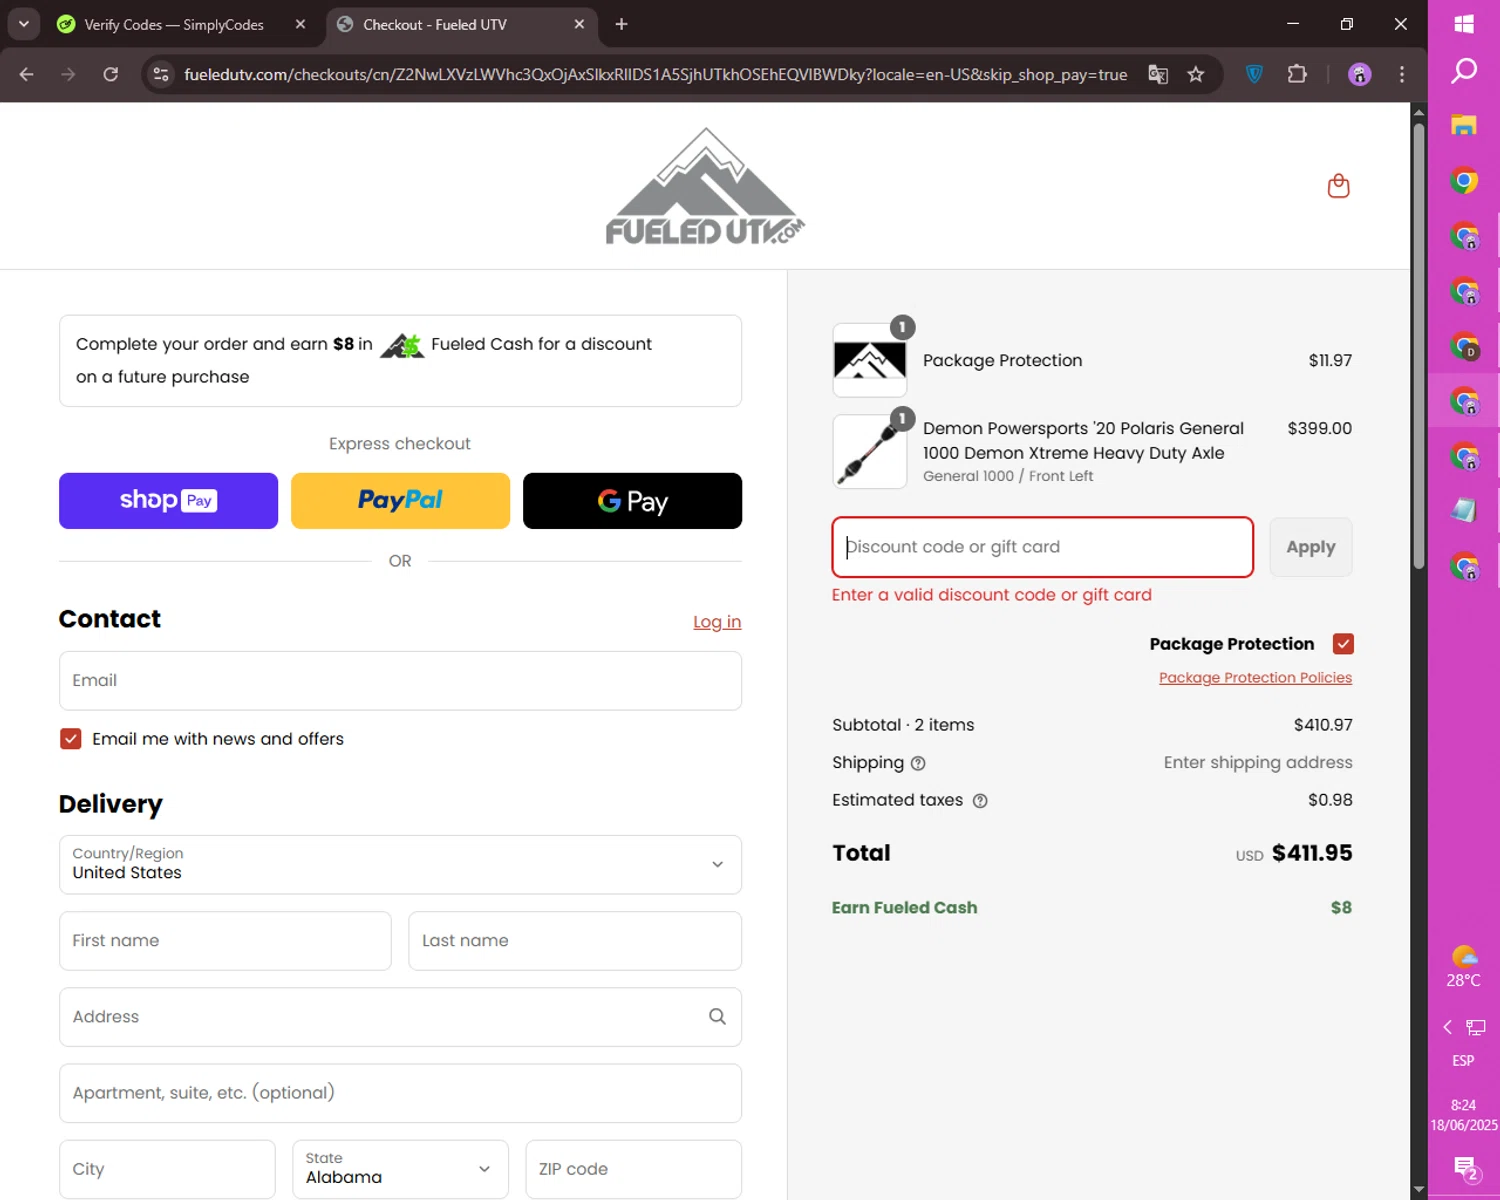Open the translate page icon

[x=1158, y=74]
